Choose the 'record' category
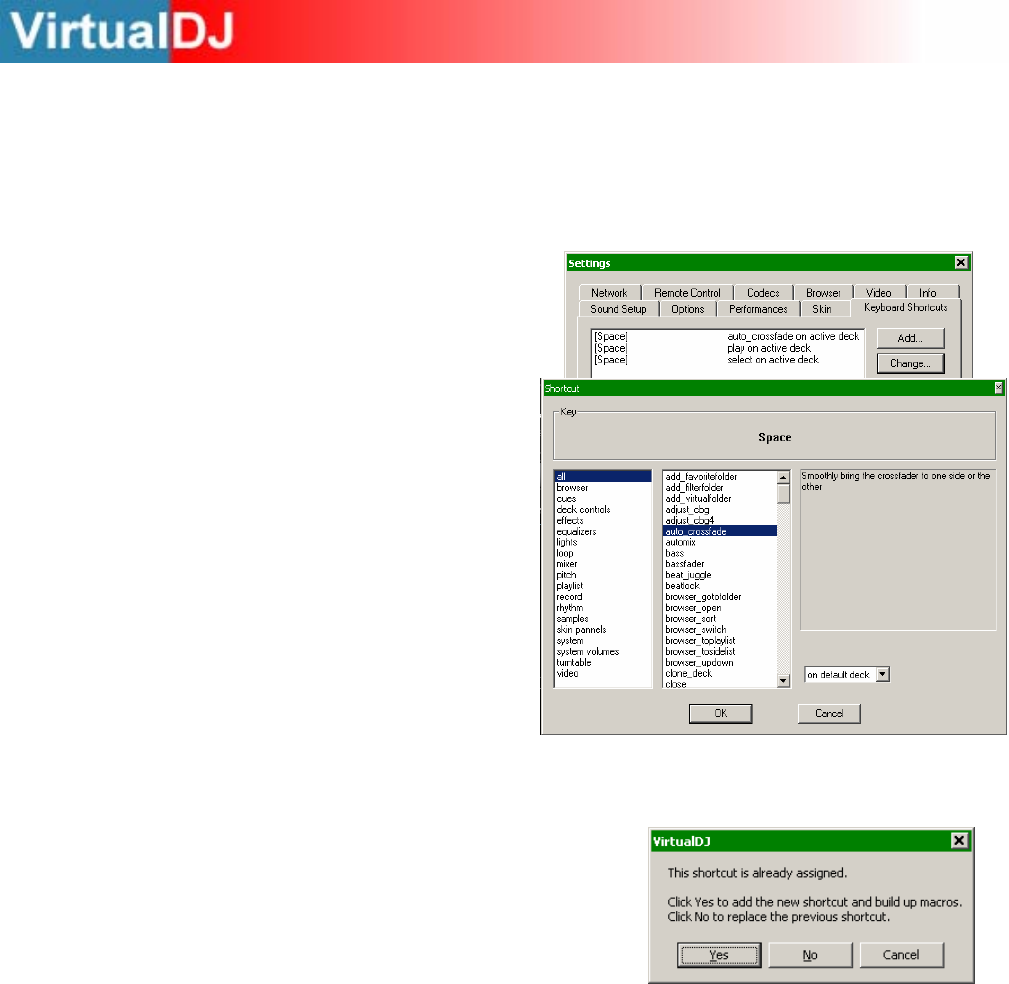1009x984 pixels. tap(602, 597)
